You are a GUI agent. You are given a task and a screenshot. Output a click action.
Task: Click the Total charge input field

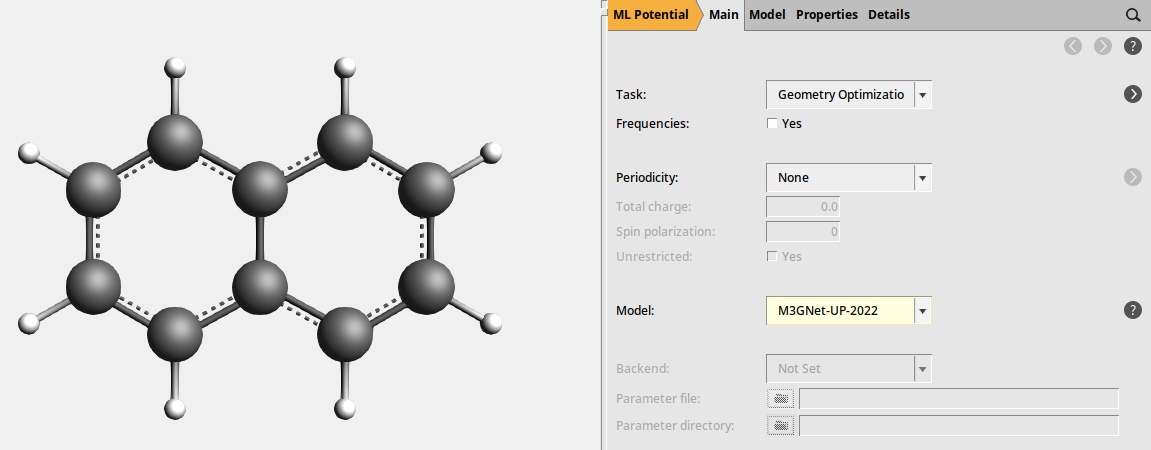click(802, 207)
